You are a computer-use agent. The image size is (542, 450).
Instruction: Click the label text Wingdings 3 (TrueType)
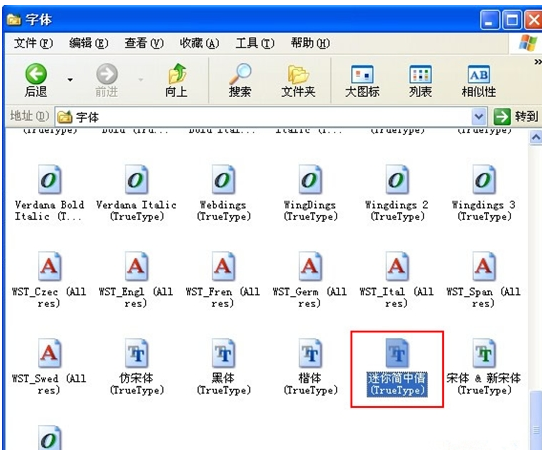pyautogui.click(x=484, y=210)
